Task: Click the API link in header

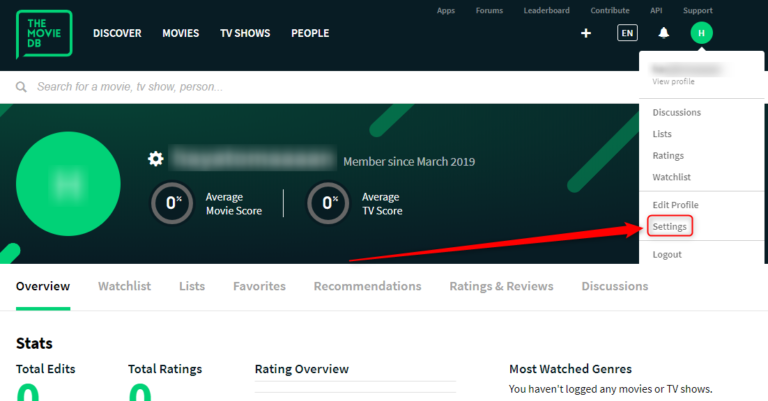Action: coord(656,10)
